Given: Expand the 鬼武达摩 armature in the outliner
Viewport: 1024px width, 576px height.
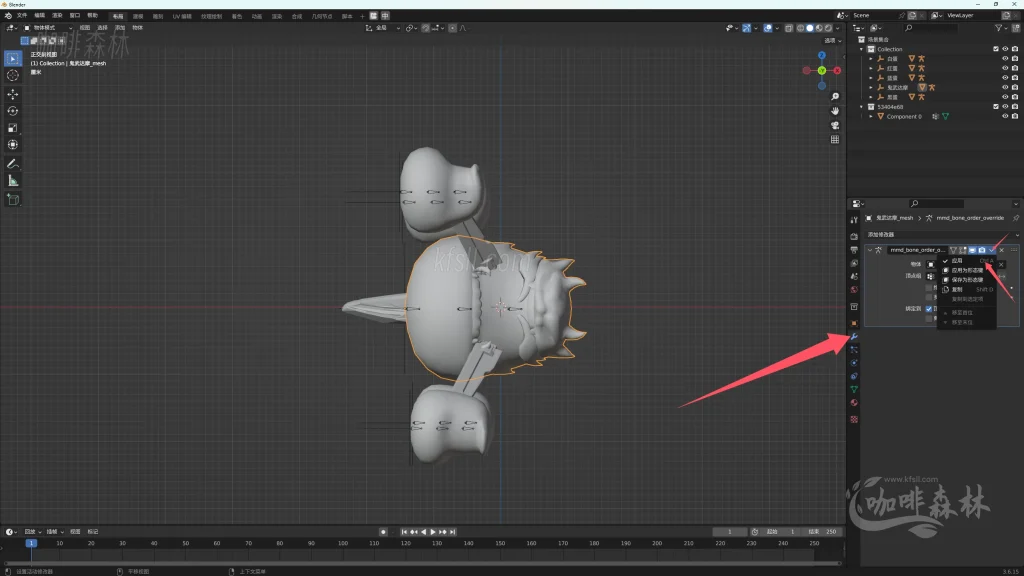Looking at the screenshot, I should [x=871, y=87].
